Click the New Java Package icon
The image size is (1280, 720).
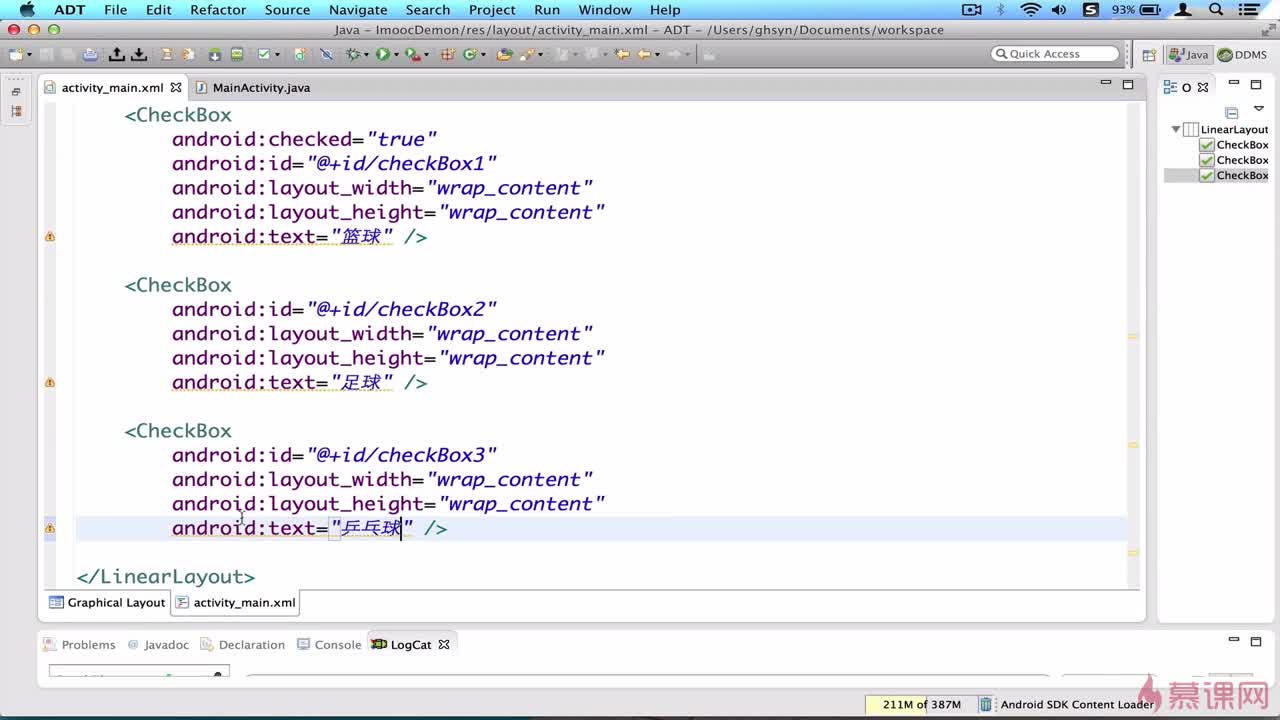coord(447,54)
